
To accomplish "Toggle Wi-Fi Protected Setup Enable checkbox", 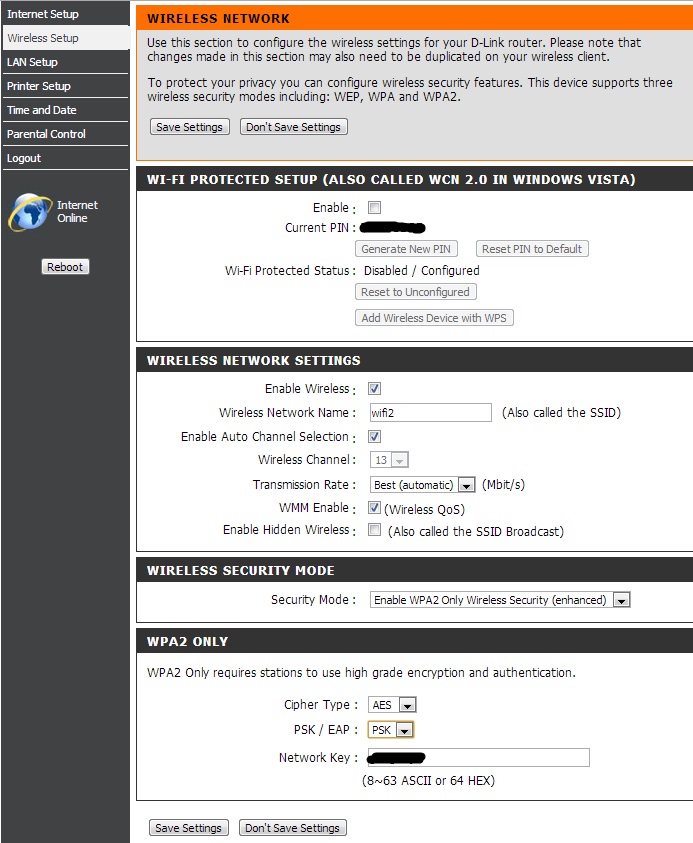I will 374,208.
